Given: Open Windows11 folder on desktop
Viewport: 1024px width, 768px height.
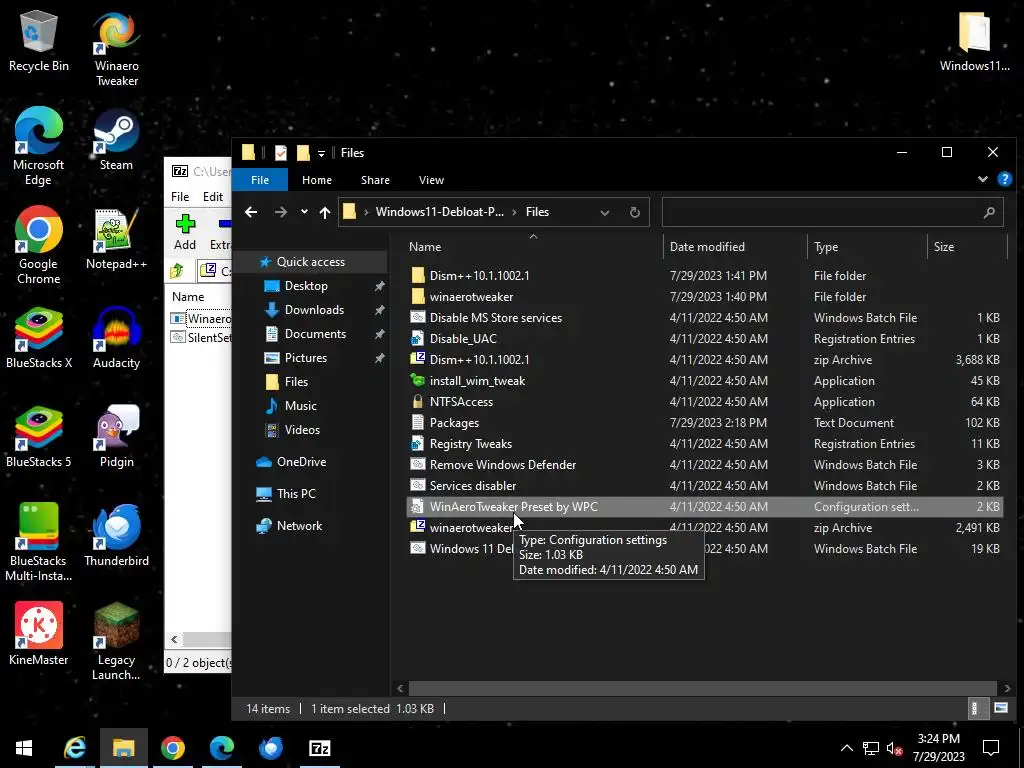Looking at the screenshot, I should tap(974, 41).
